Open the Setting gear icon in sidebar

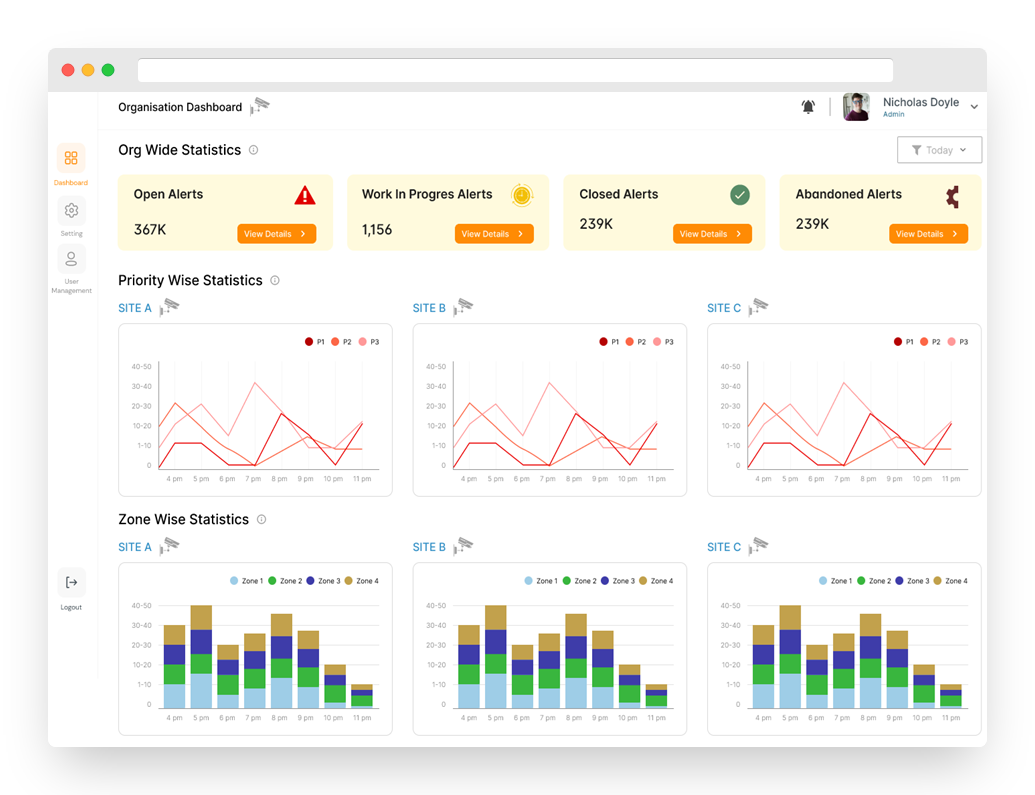[71, 211]
